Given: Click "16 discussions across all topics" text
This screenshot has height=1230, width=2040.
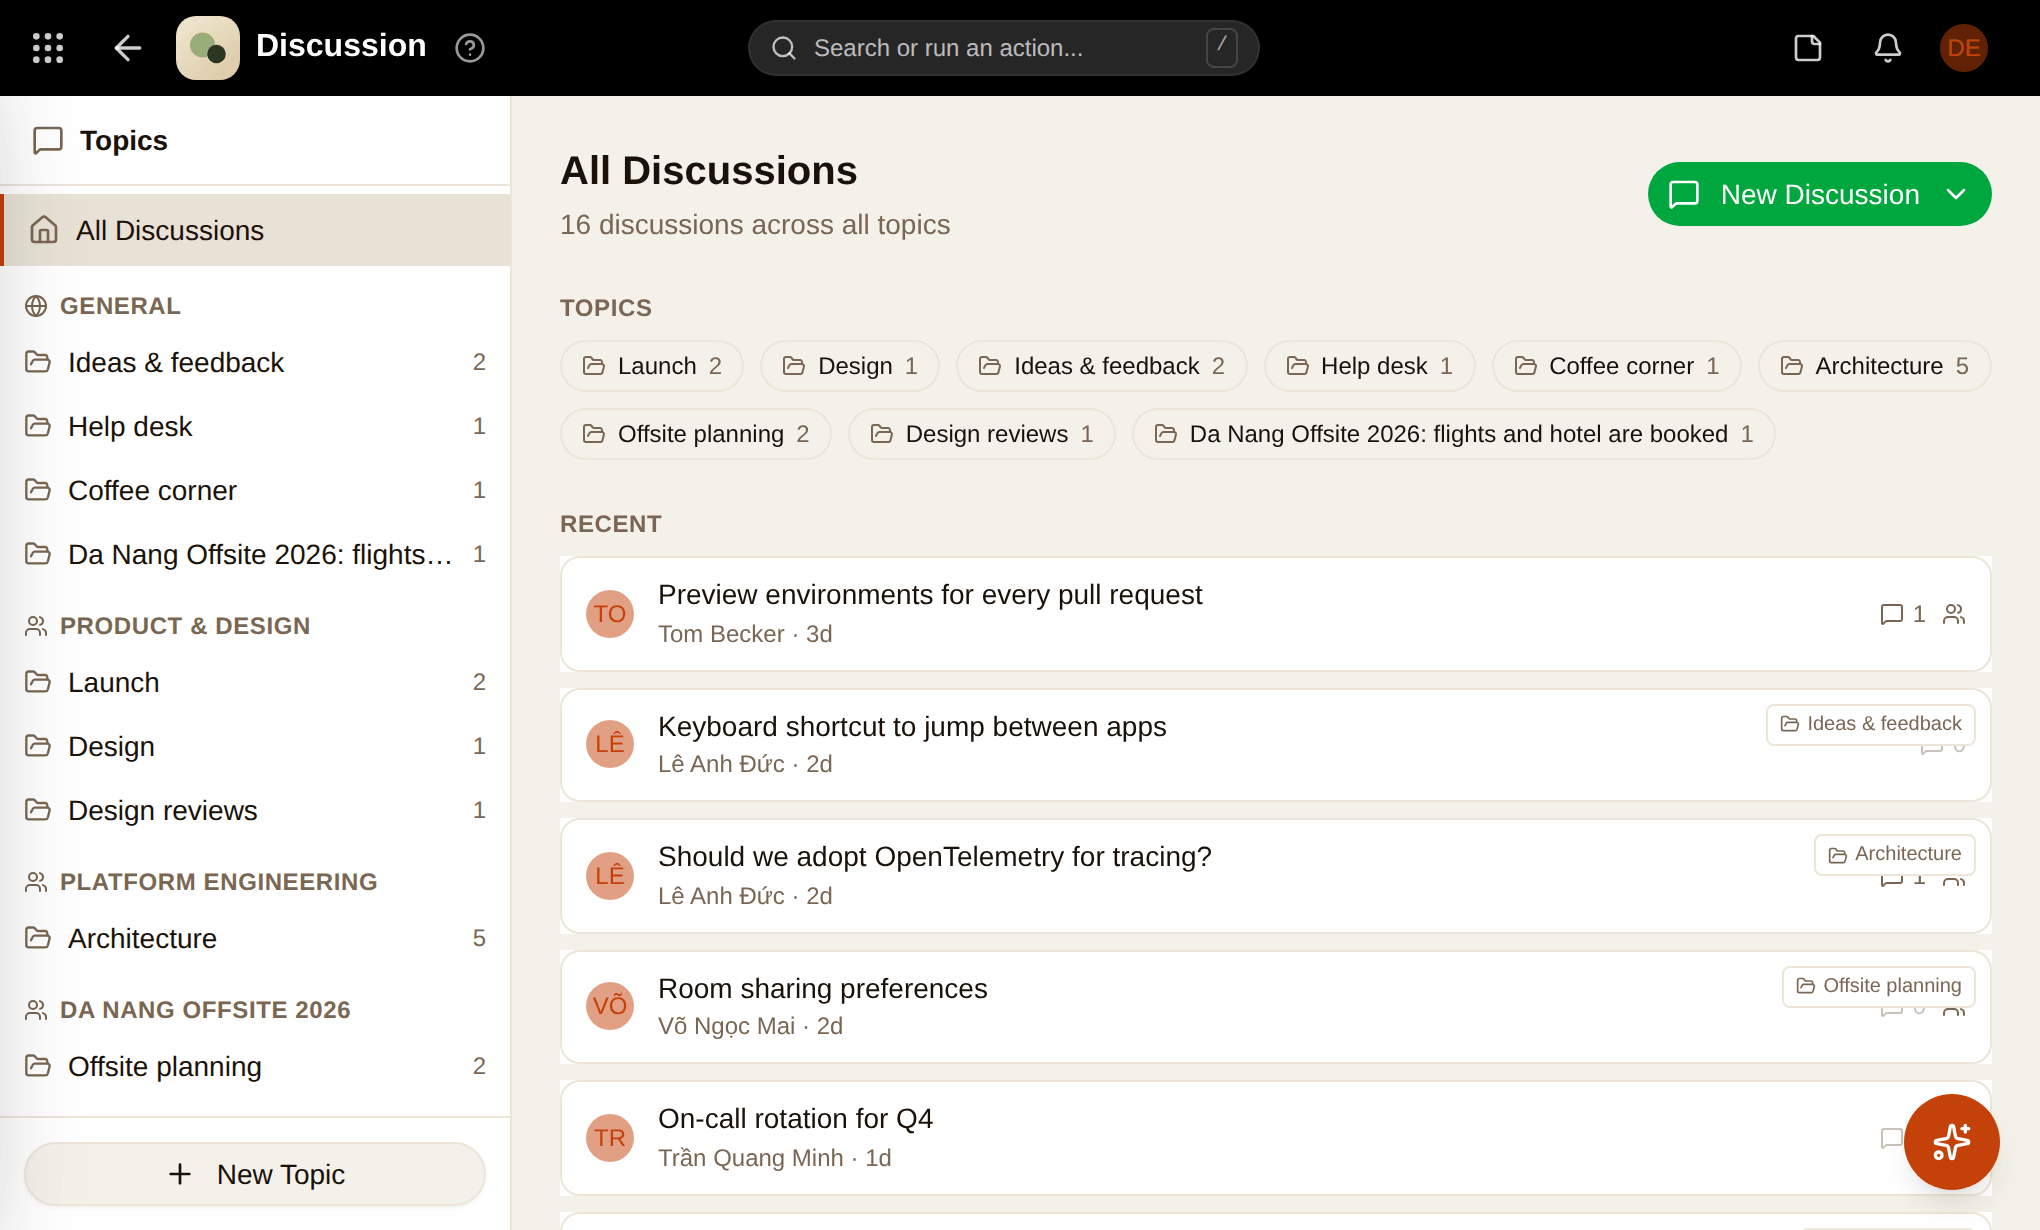Looking at the screenshot, I should [x=755, y=225].
